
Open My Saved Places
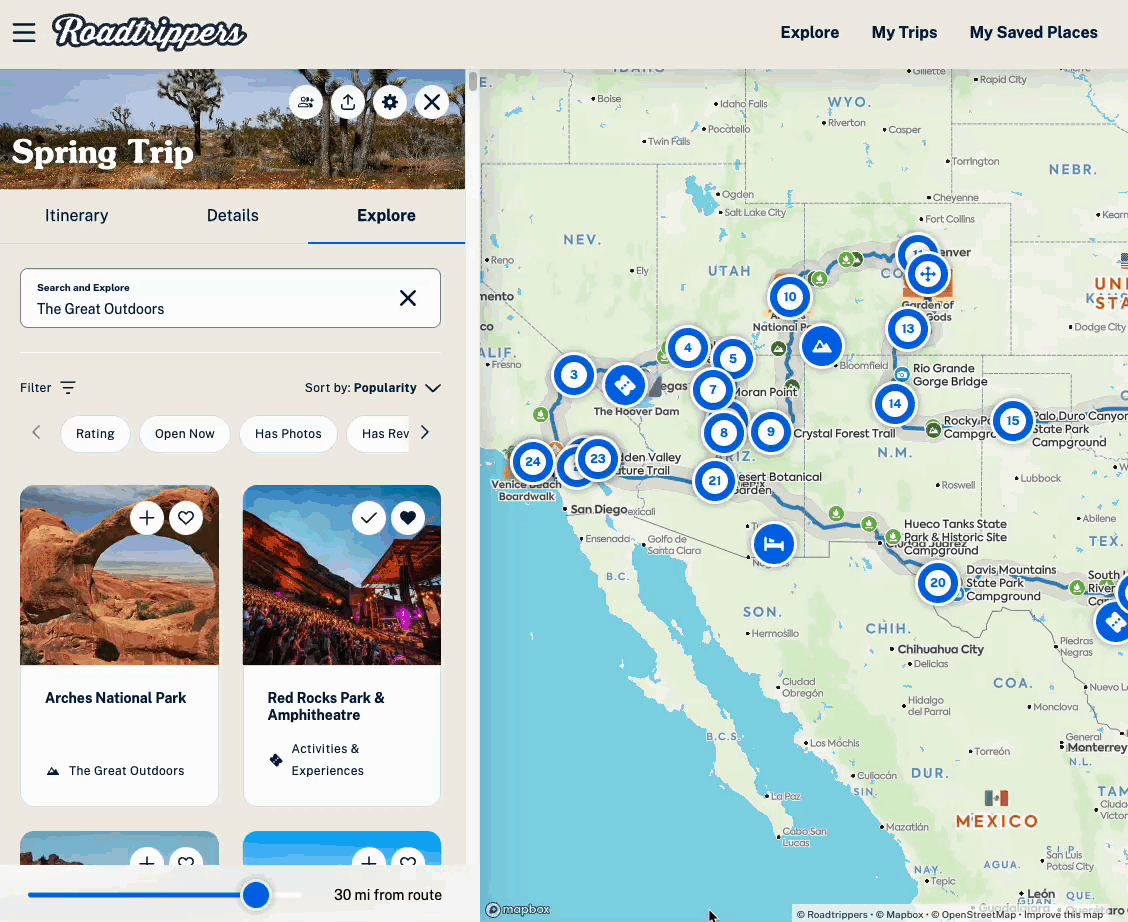pos(1033,32)
